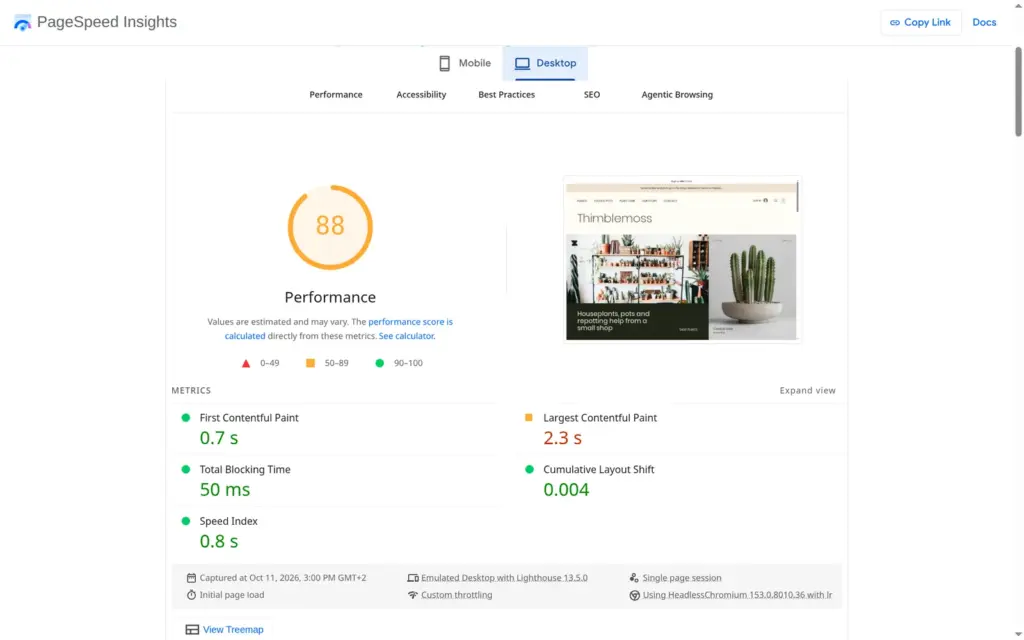This screenshot has height=640, width=1024.
Task: Click the calendar icon beside Captured at
Action: click(x=191, y=578)
